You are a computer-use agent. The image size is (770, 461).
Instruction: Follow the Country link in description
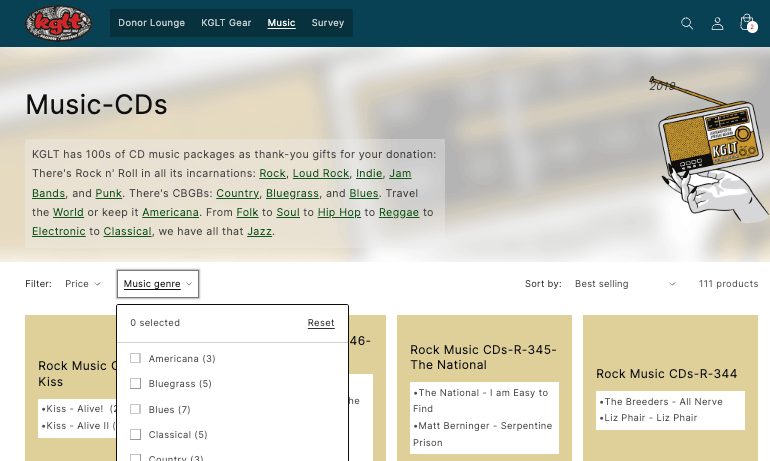[x=237, y=193]
